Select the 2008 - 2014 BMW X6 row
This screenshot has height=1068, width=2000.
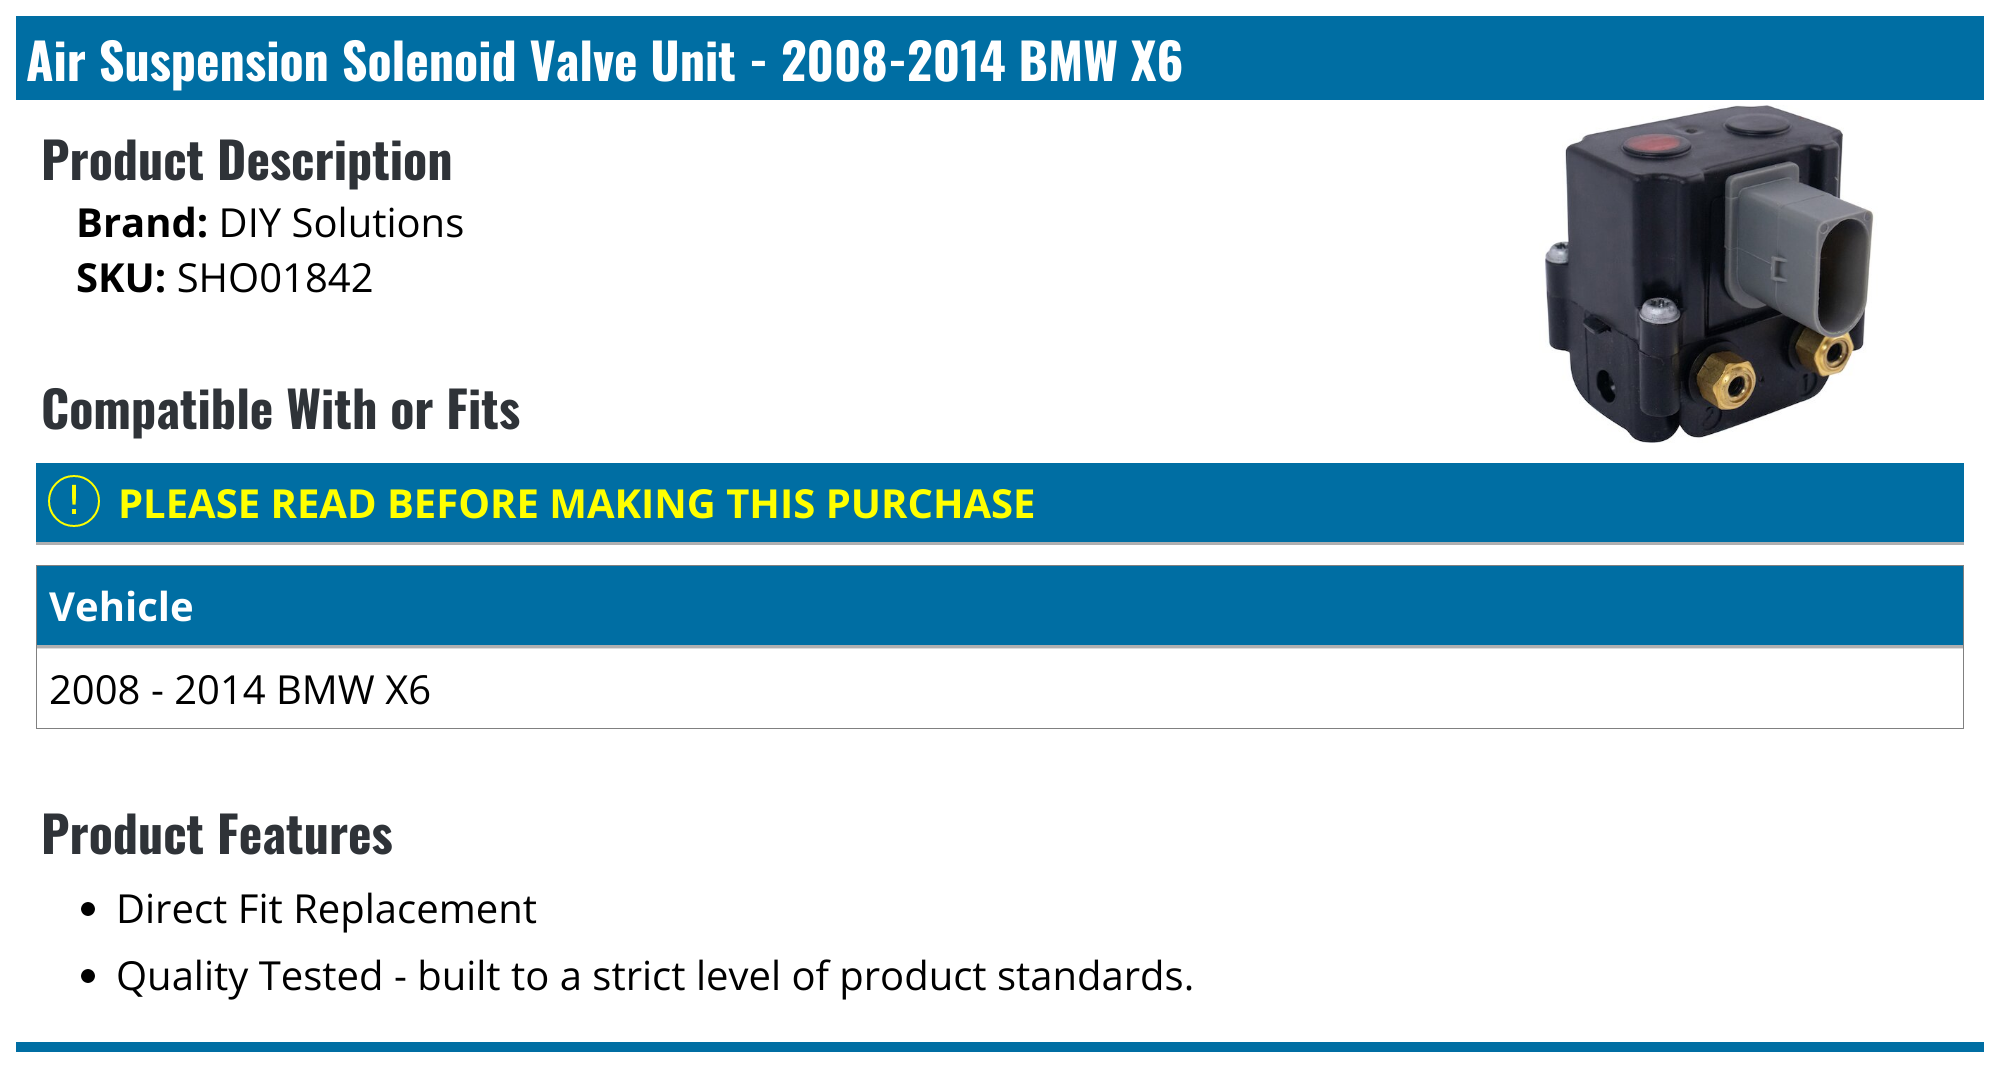pos(240,690)
